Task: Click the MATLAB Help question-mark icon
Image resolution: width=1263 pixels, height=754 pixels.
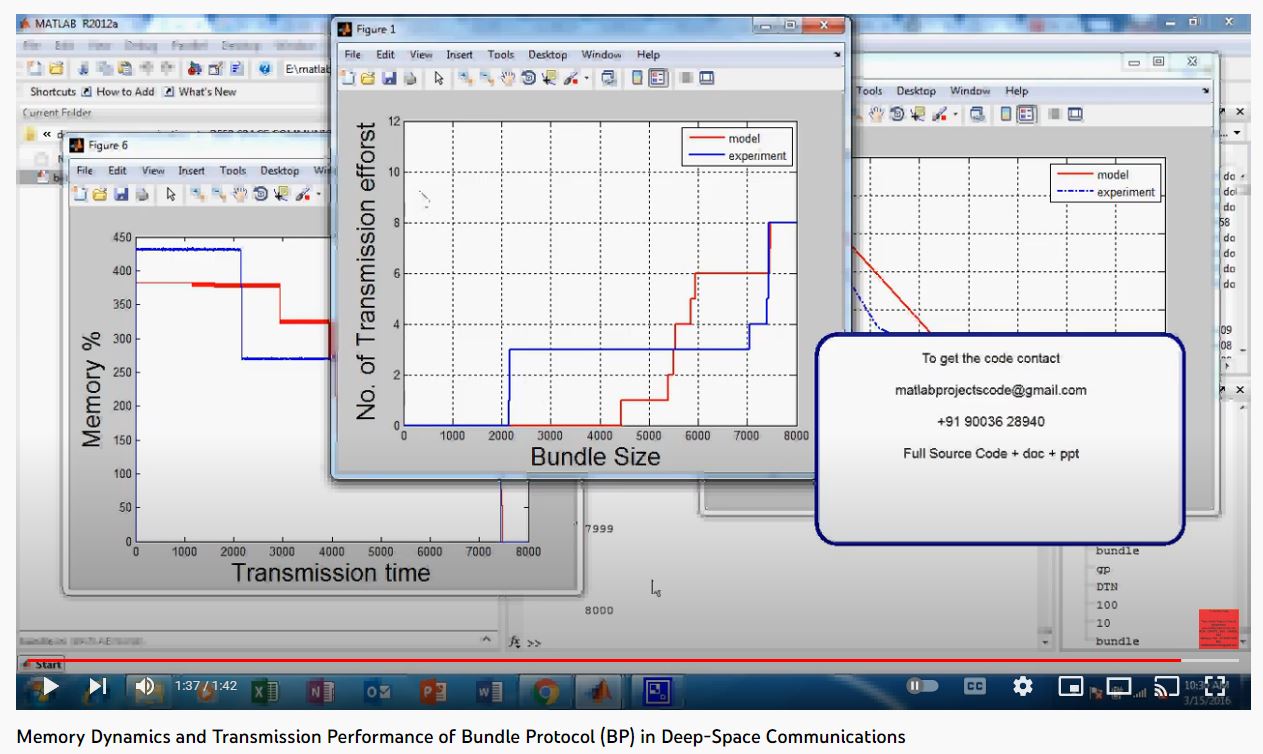Action: pyautogui.click(x=264, y=69)
